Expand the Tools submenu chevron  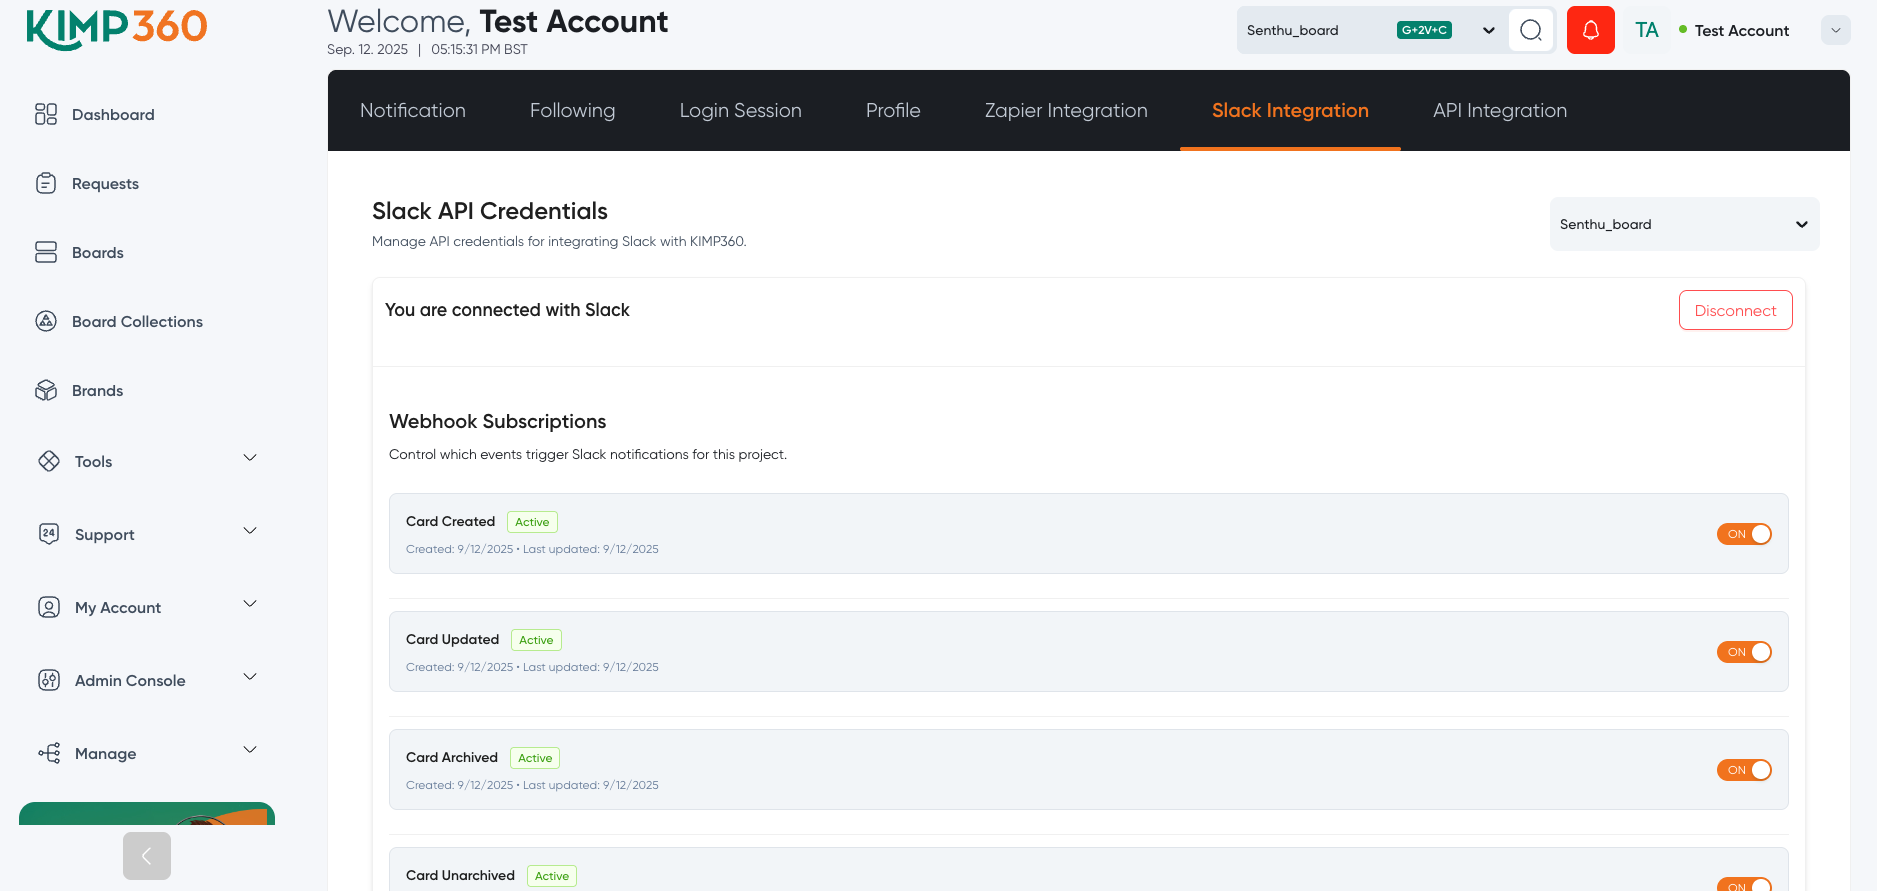pyautogui.click(x=250, y=458)
